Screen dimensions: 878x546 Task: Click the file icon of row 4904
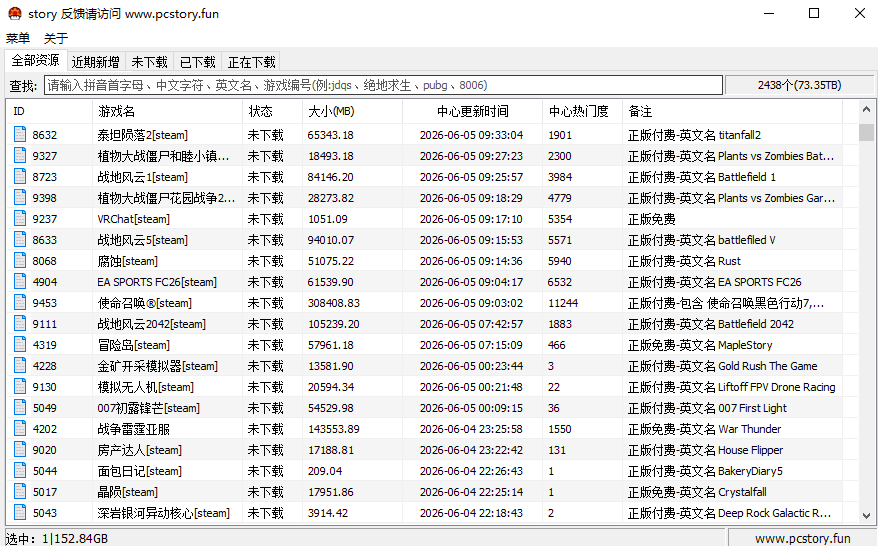click(20, 281)
